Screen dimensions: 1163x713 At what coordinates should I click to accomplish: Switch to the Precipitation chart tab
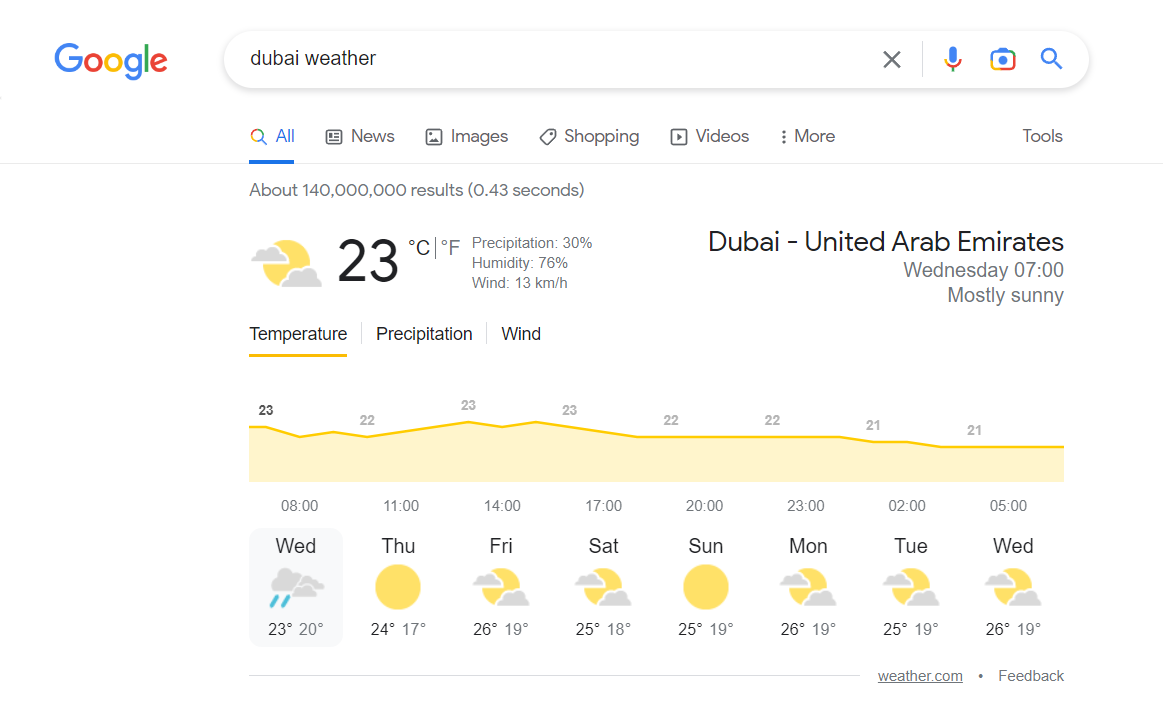click(x=424, y=334)
